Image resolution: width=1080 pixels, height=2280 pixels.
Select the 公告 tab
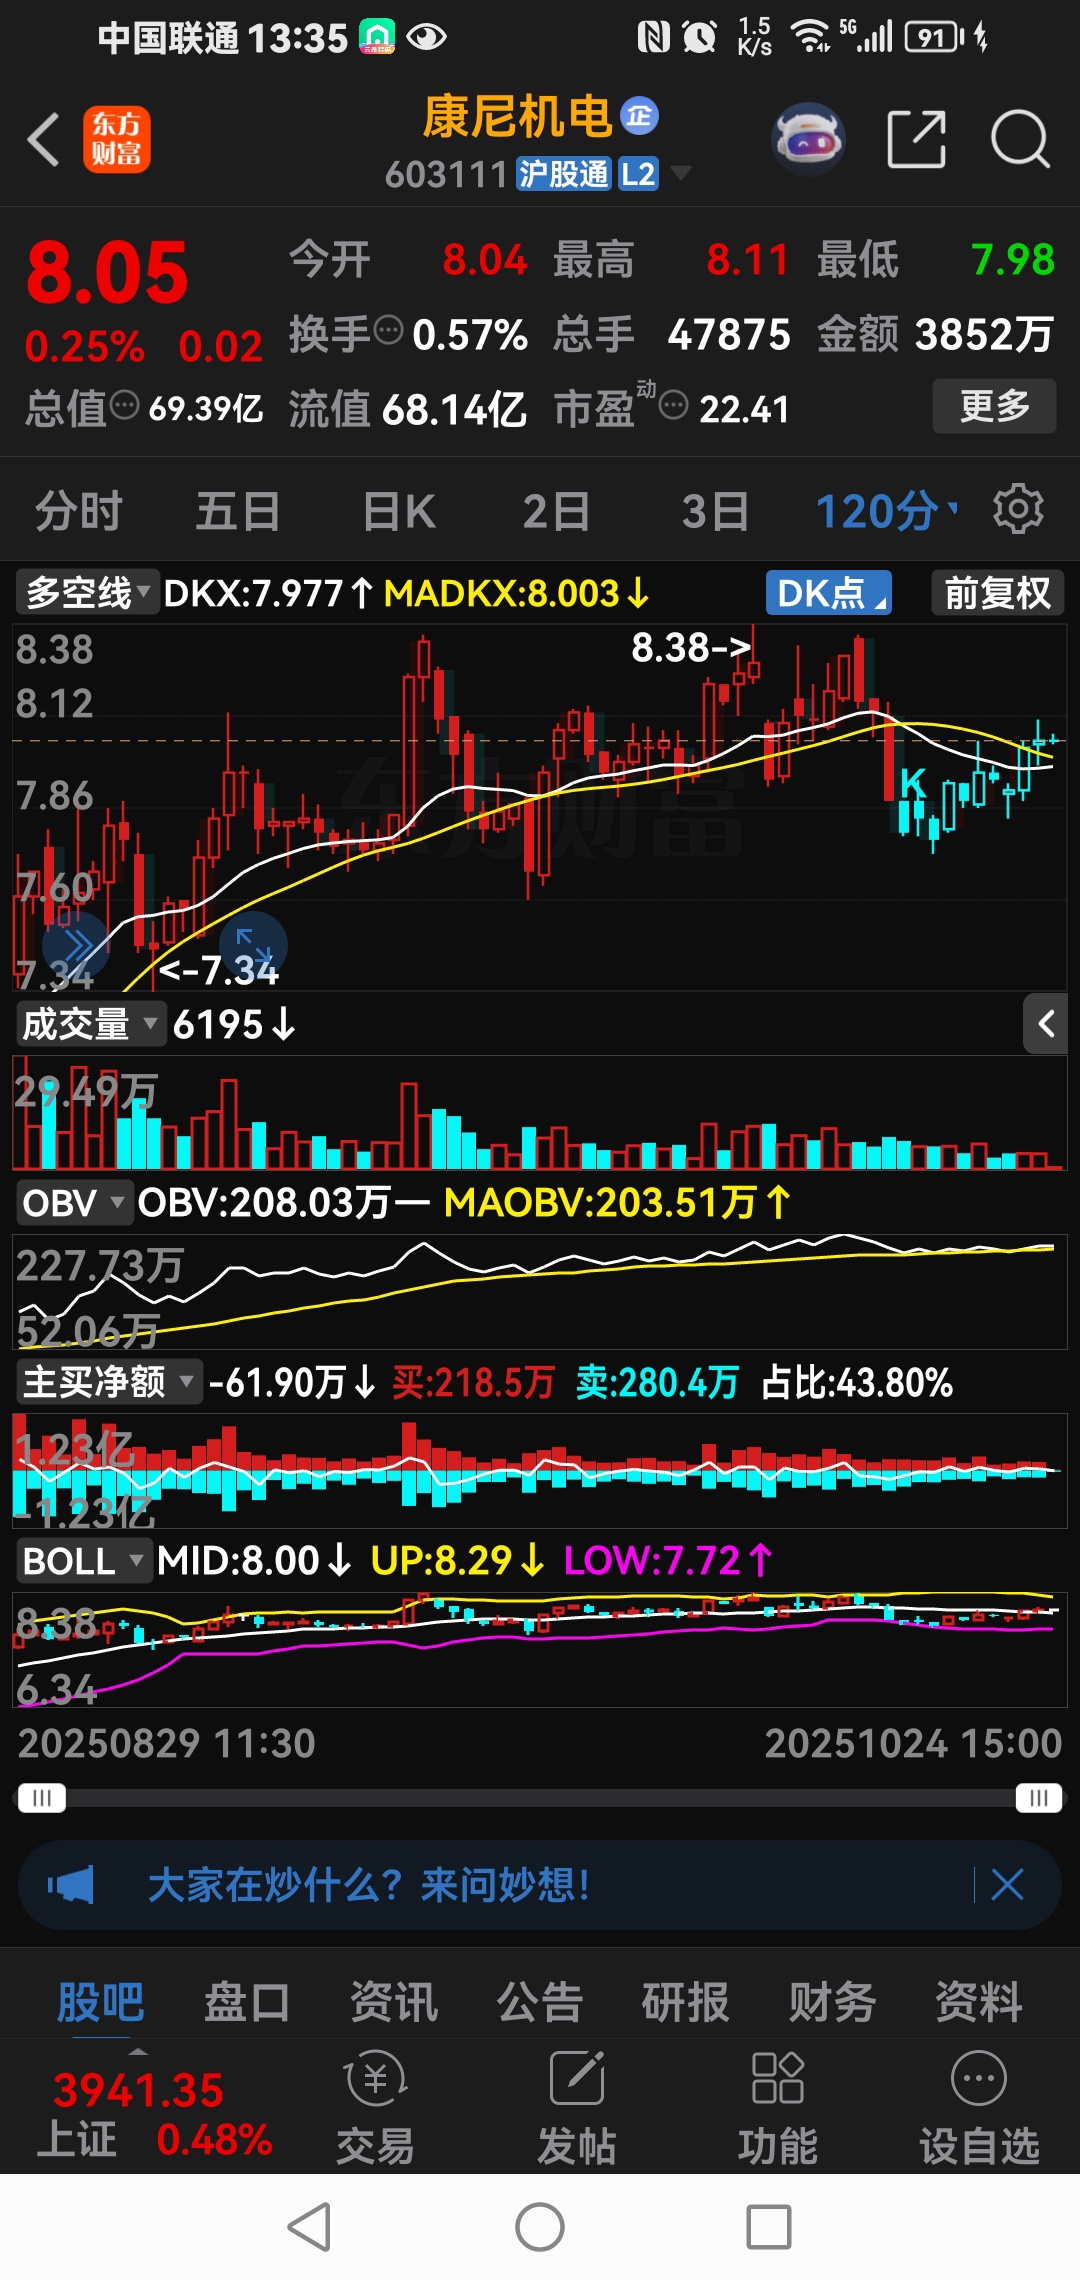[x=540, y=2002]
